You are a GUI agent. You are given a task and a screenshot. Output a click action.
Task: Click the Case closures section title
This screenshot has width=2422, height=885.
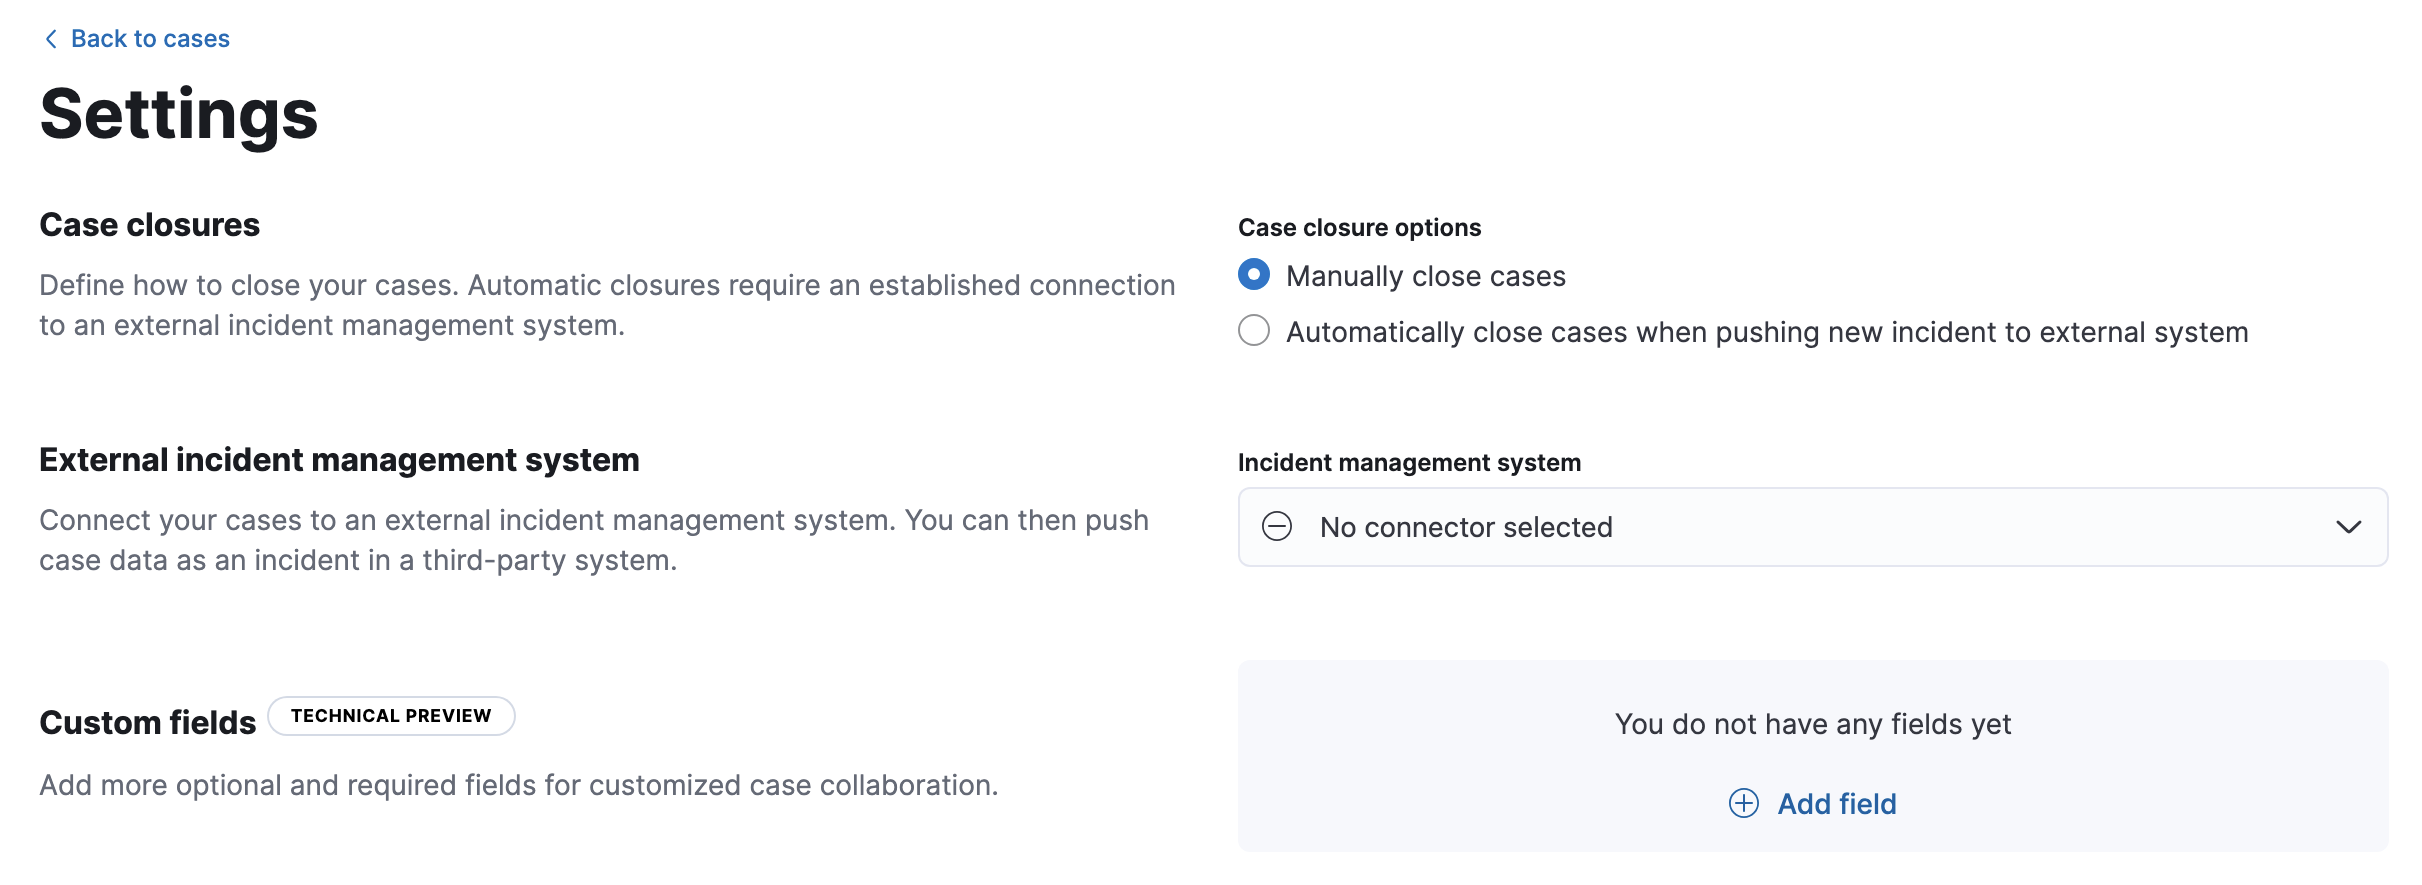[149, 224]
